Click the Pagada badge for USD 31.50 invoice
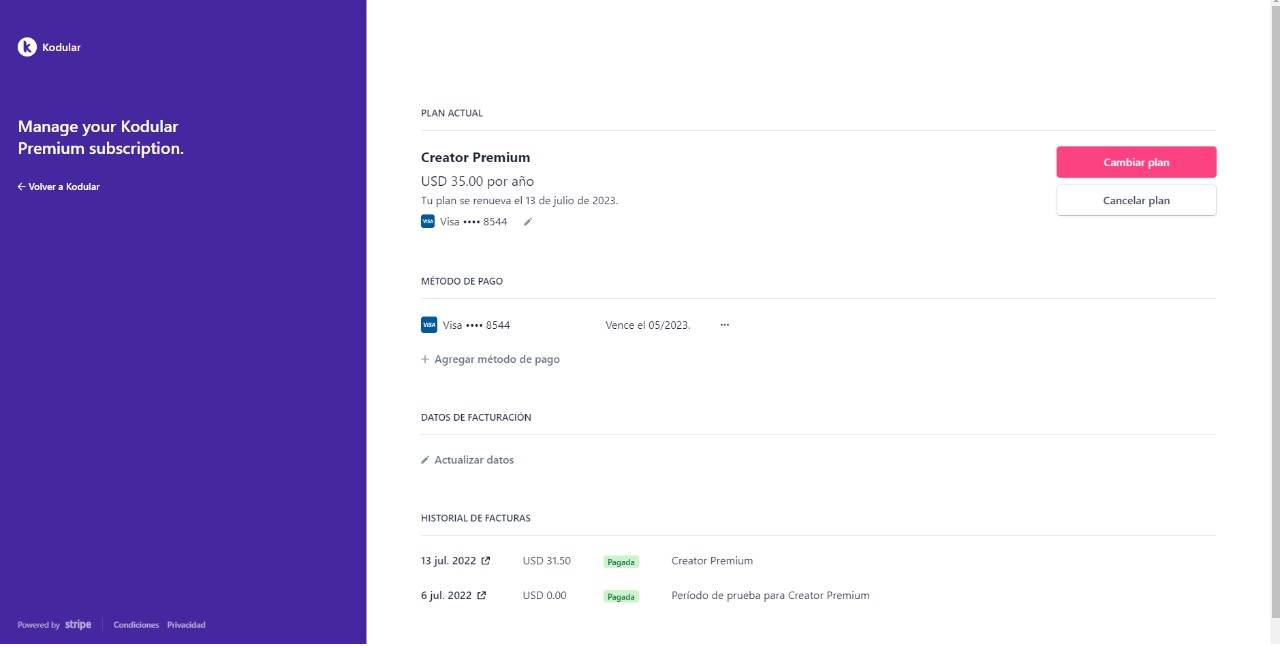The width and height of the screenshot is (1280, 648). [x=621, y=562]
